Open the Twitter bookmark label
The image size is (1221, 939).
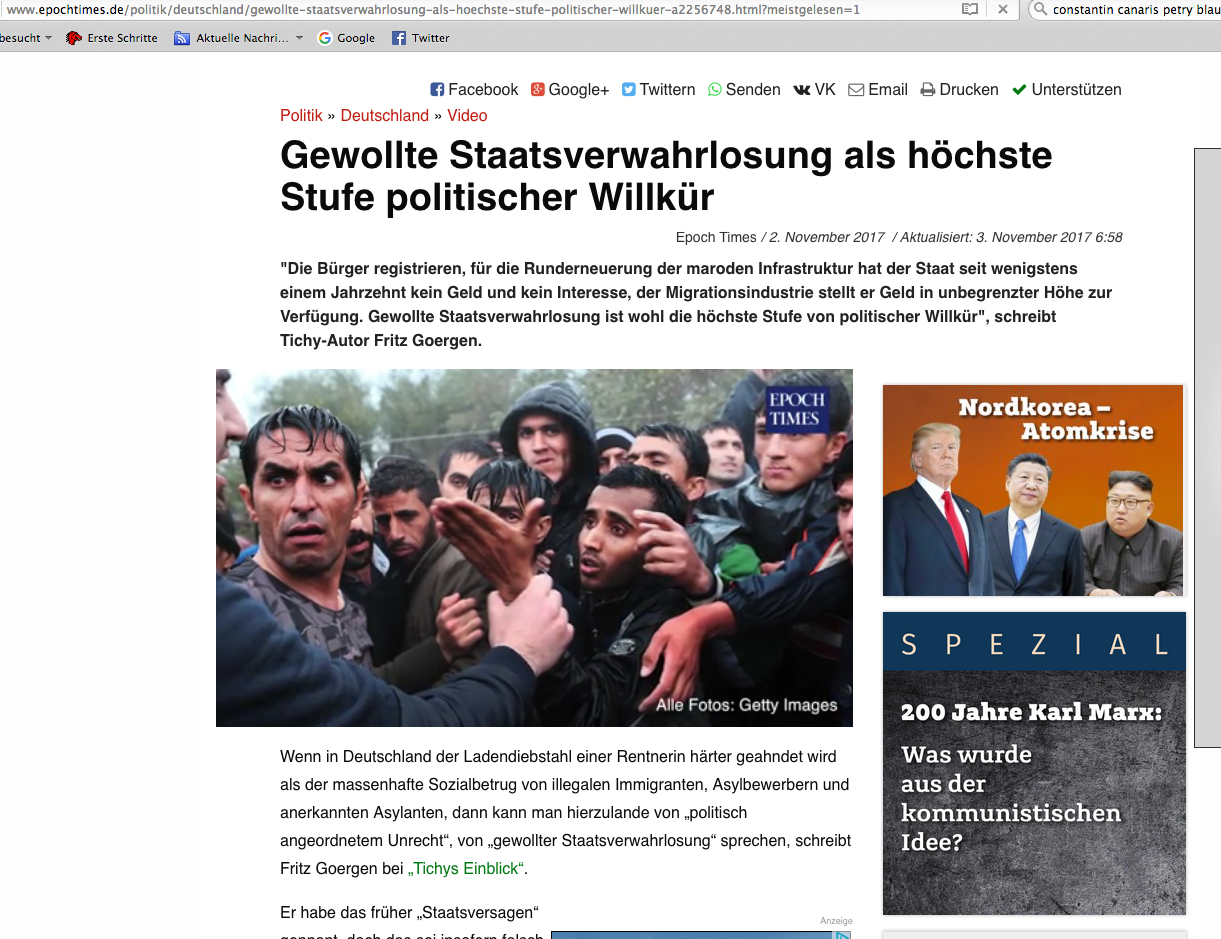pyautogui.click(x=431, y=38)
